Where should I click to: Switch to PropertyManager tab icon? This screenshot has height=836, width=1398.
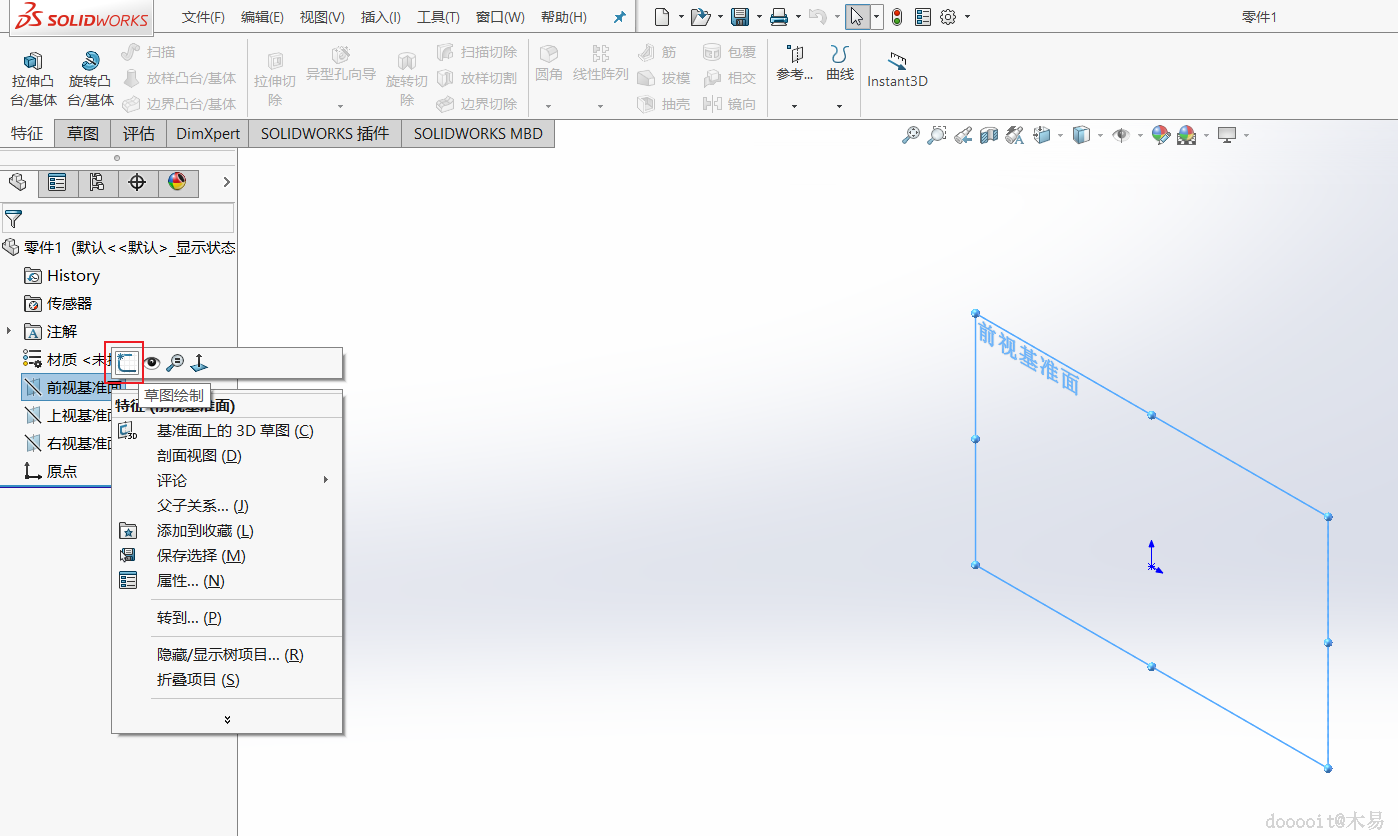pos(58,182)
